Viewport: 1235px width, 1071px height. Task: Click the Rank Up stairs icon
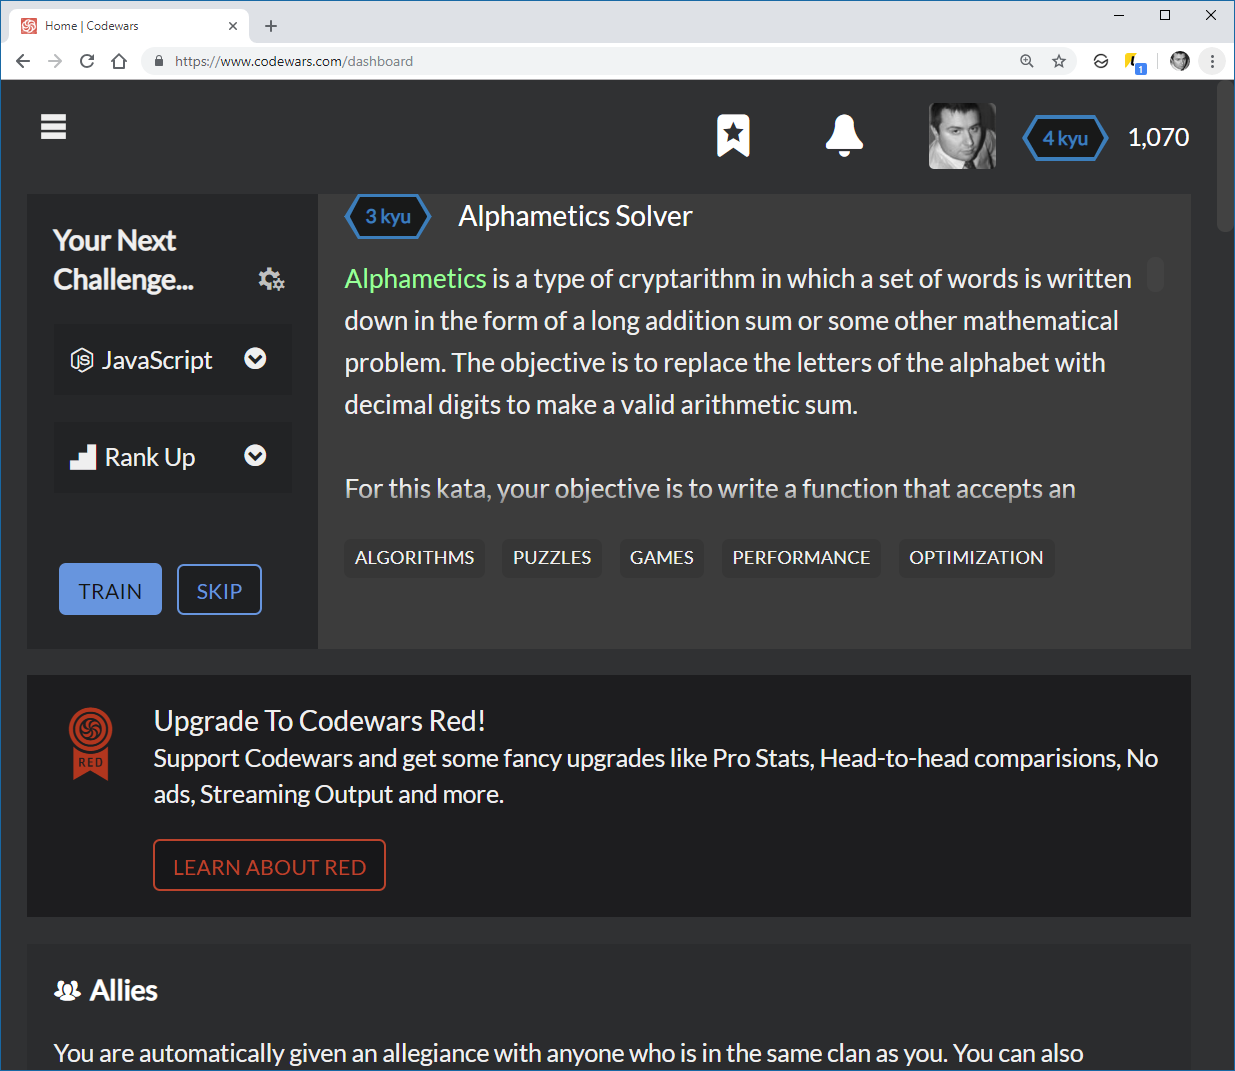83,457
